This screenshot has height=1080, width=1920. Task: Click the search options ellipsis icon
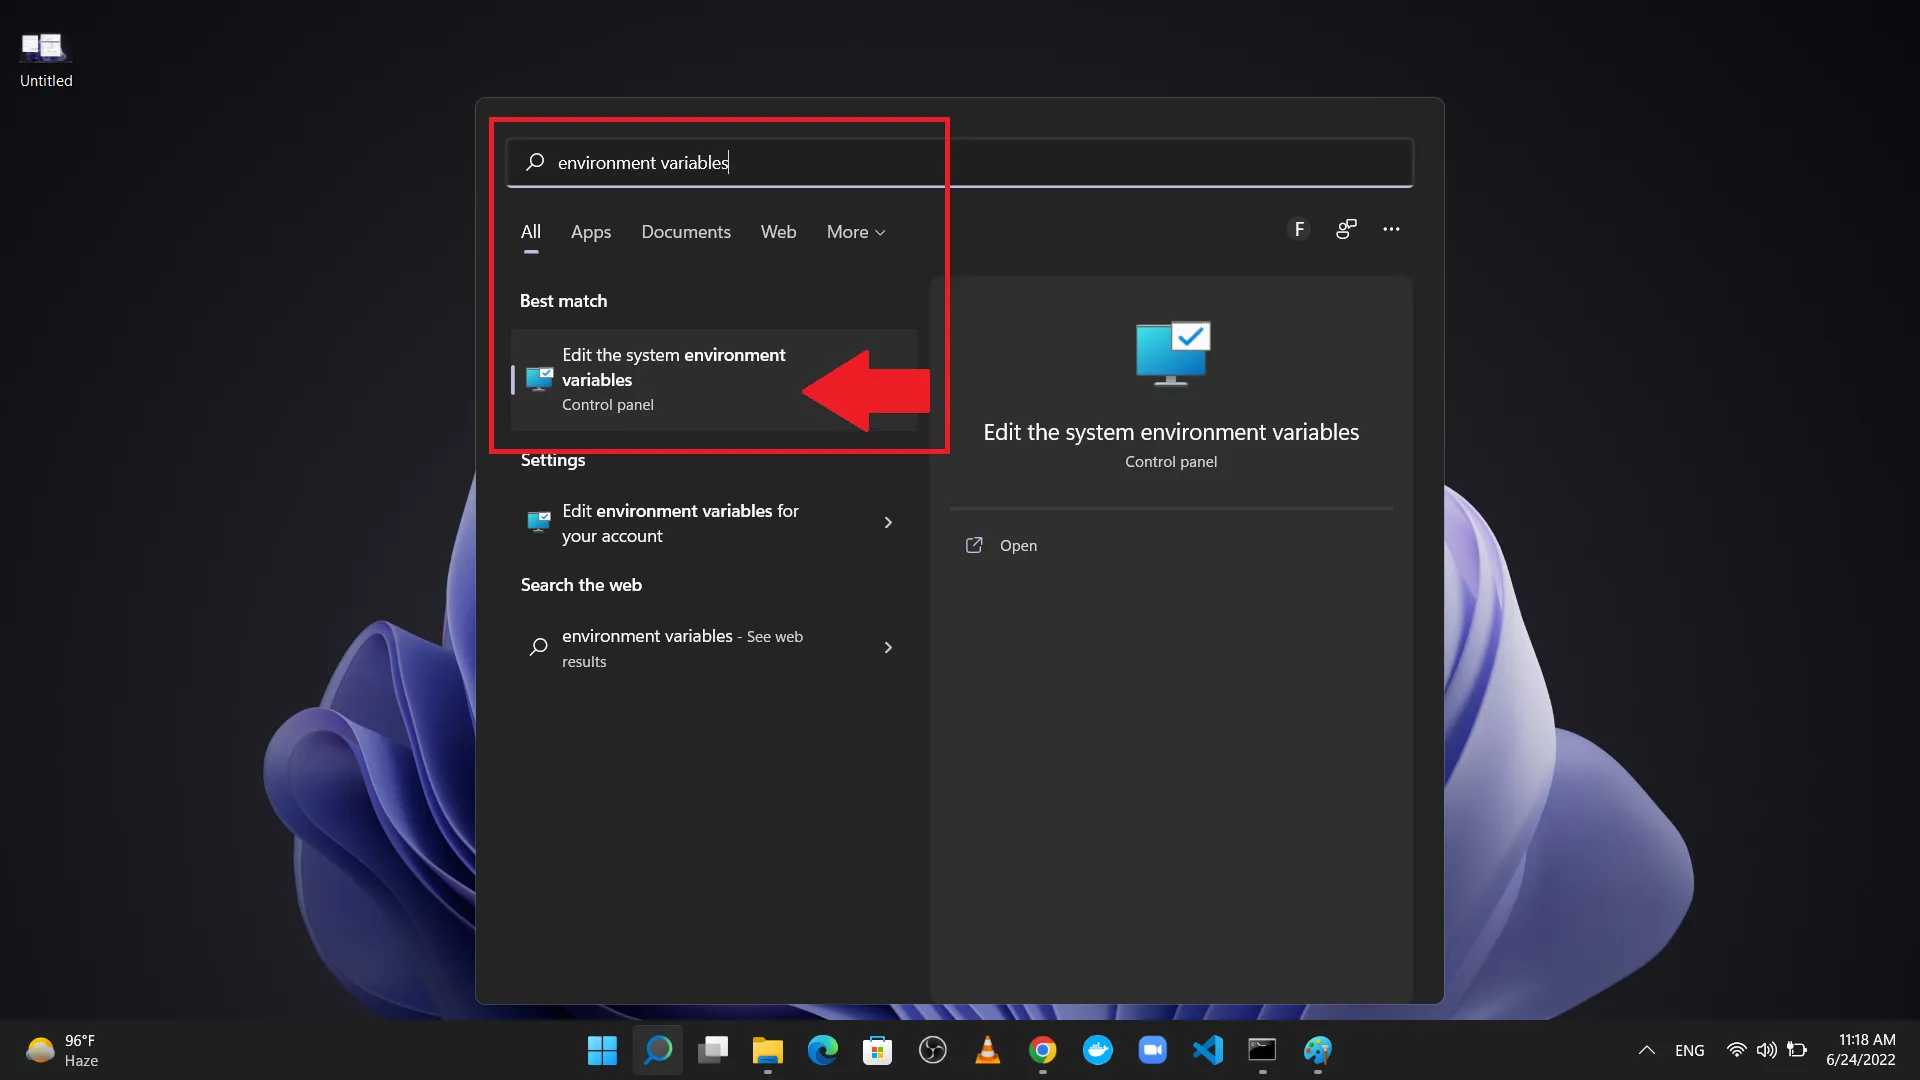[x=1391, y=229]
